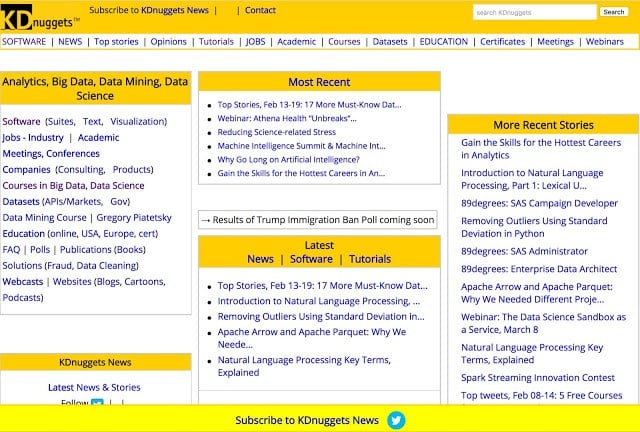Open the NEWS menu item
This screenshot has height=432, width=640.
click(70, 42)
